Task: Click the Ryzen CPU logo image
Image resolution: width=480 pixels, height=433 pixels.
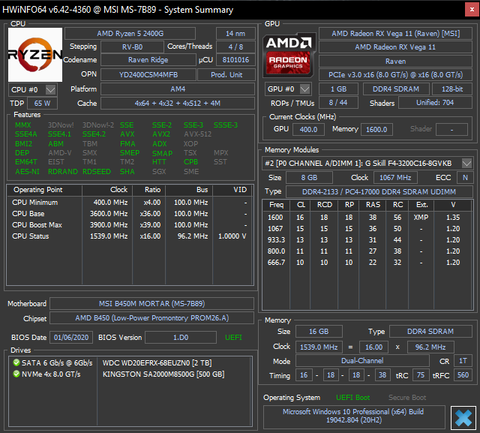Action: (35, 55)
